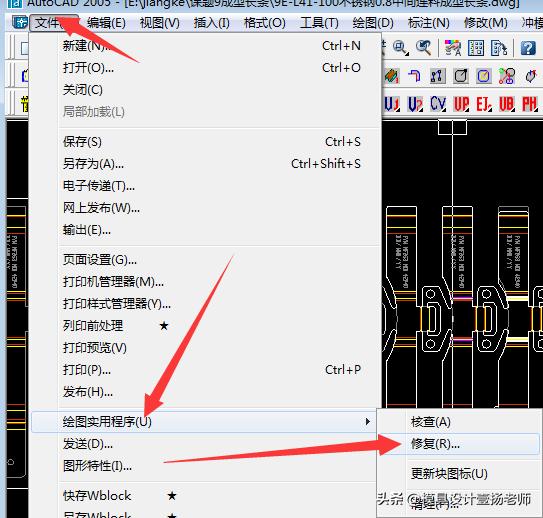This screenshot has width=543, height=518.
Task: Select 核查(A) in the submenu
Action: tap(459, 422)
